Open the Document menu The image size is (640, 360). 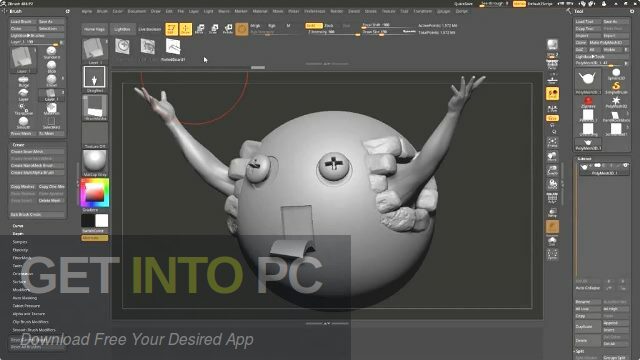pyautogui.click(x=137, y=11)
